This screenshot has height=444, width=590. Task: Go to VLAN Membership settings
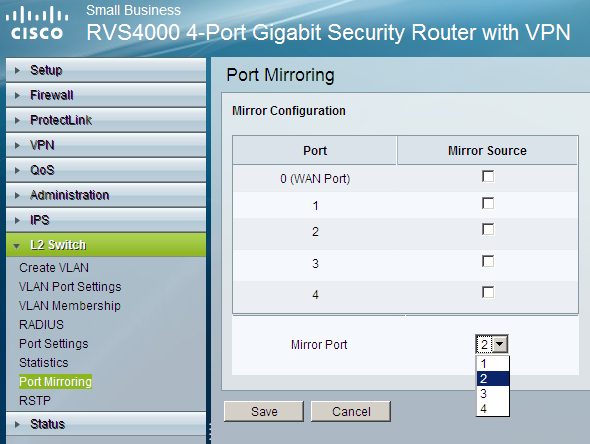[x=70, y=306]
